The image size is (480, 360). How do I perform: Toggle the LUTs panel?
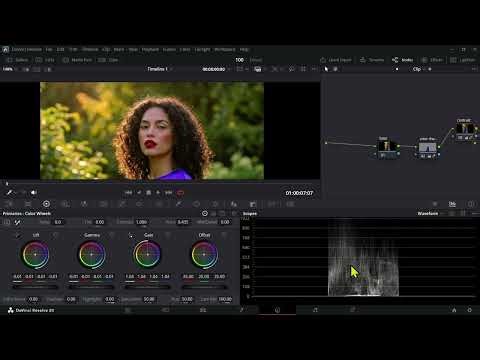(x=45, y=60)
